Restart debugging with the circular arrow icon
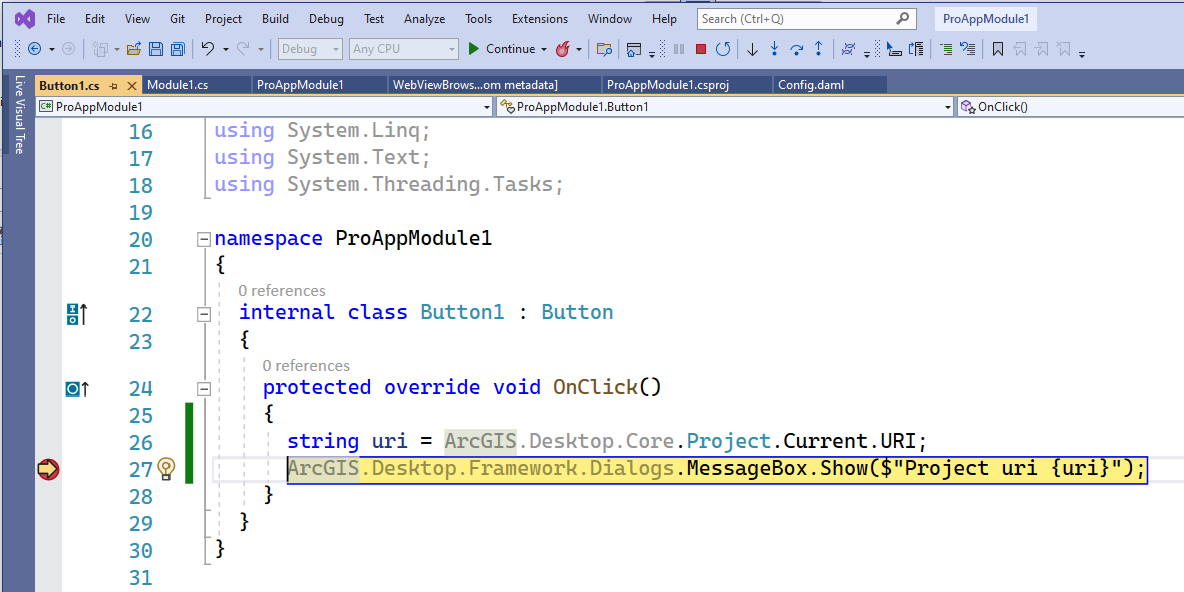1184x592 pixels. point(722,47)
